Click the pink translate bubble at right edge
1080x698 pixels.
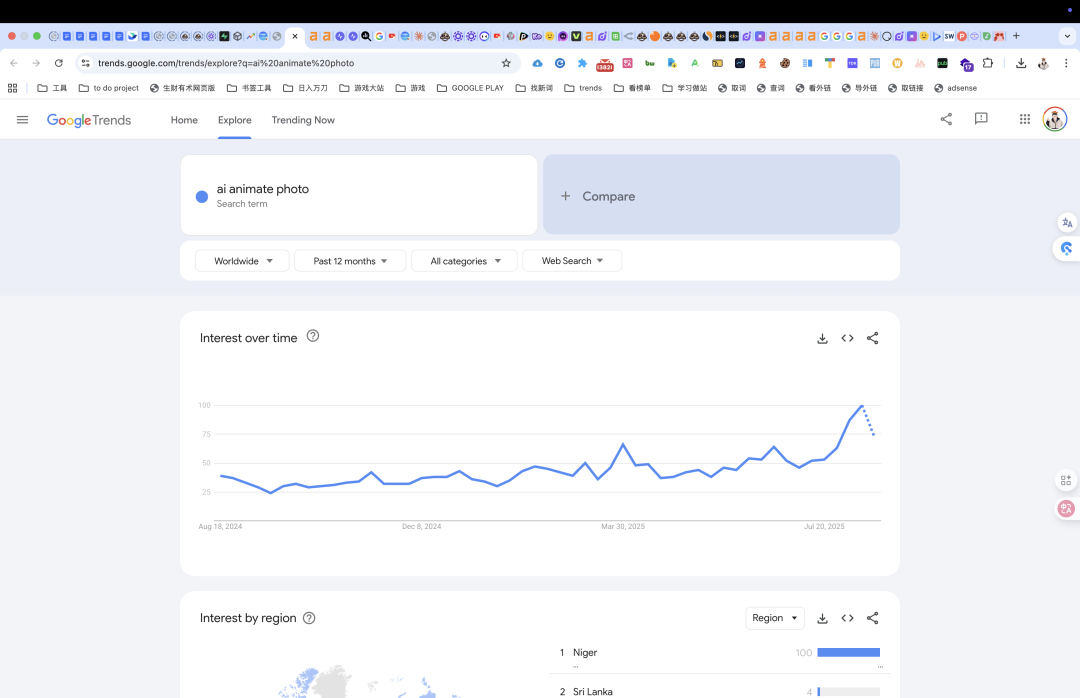point(1066,509)
